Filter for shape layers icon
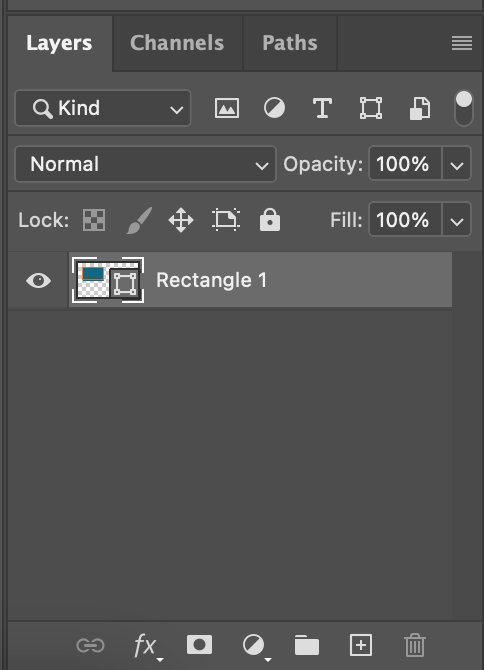Image resolution: width=484 pixels, height=670 pixels. coord(371,108)
